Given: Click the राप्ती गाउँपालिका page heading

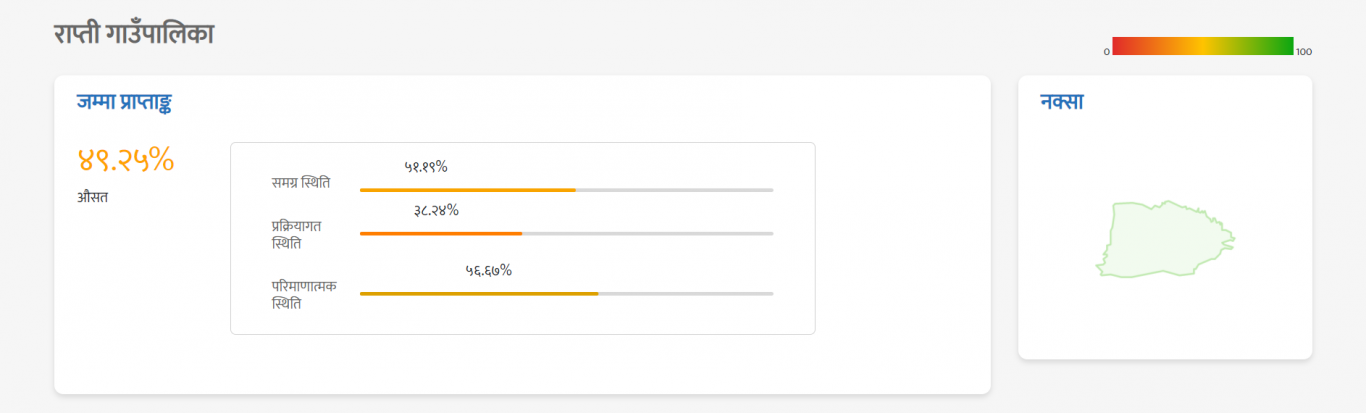Looking at the screenshot, I should point(133,34).
